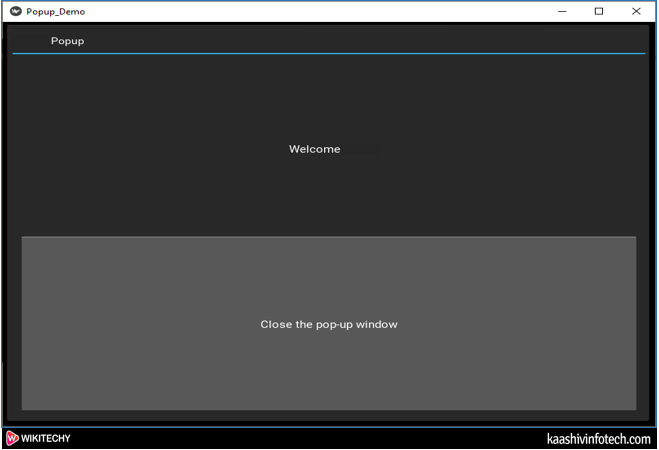Maximize the Popup_Demo window
Image resolution: width=659 pixels, height=450 pixels.
coord(599,12)
